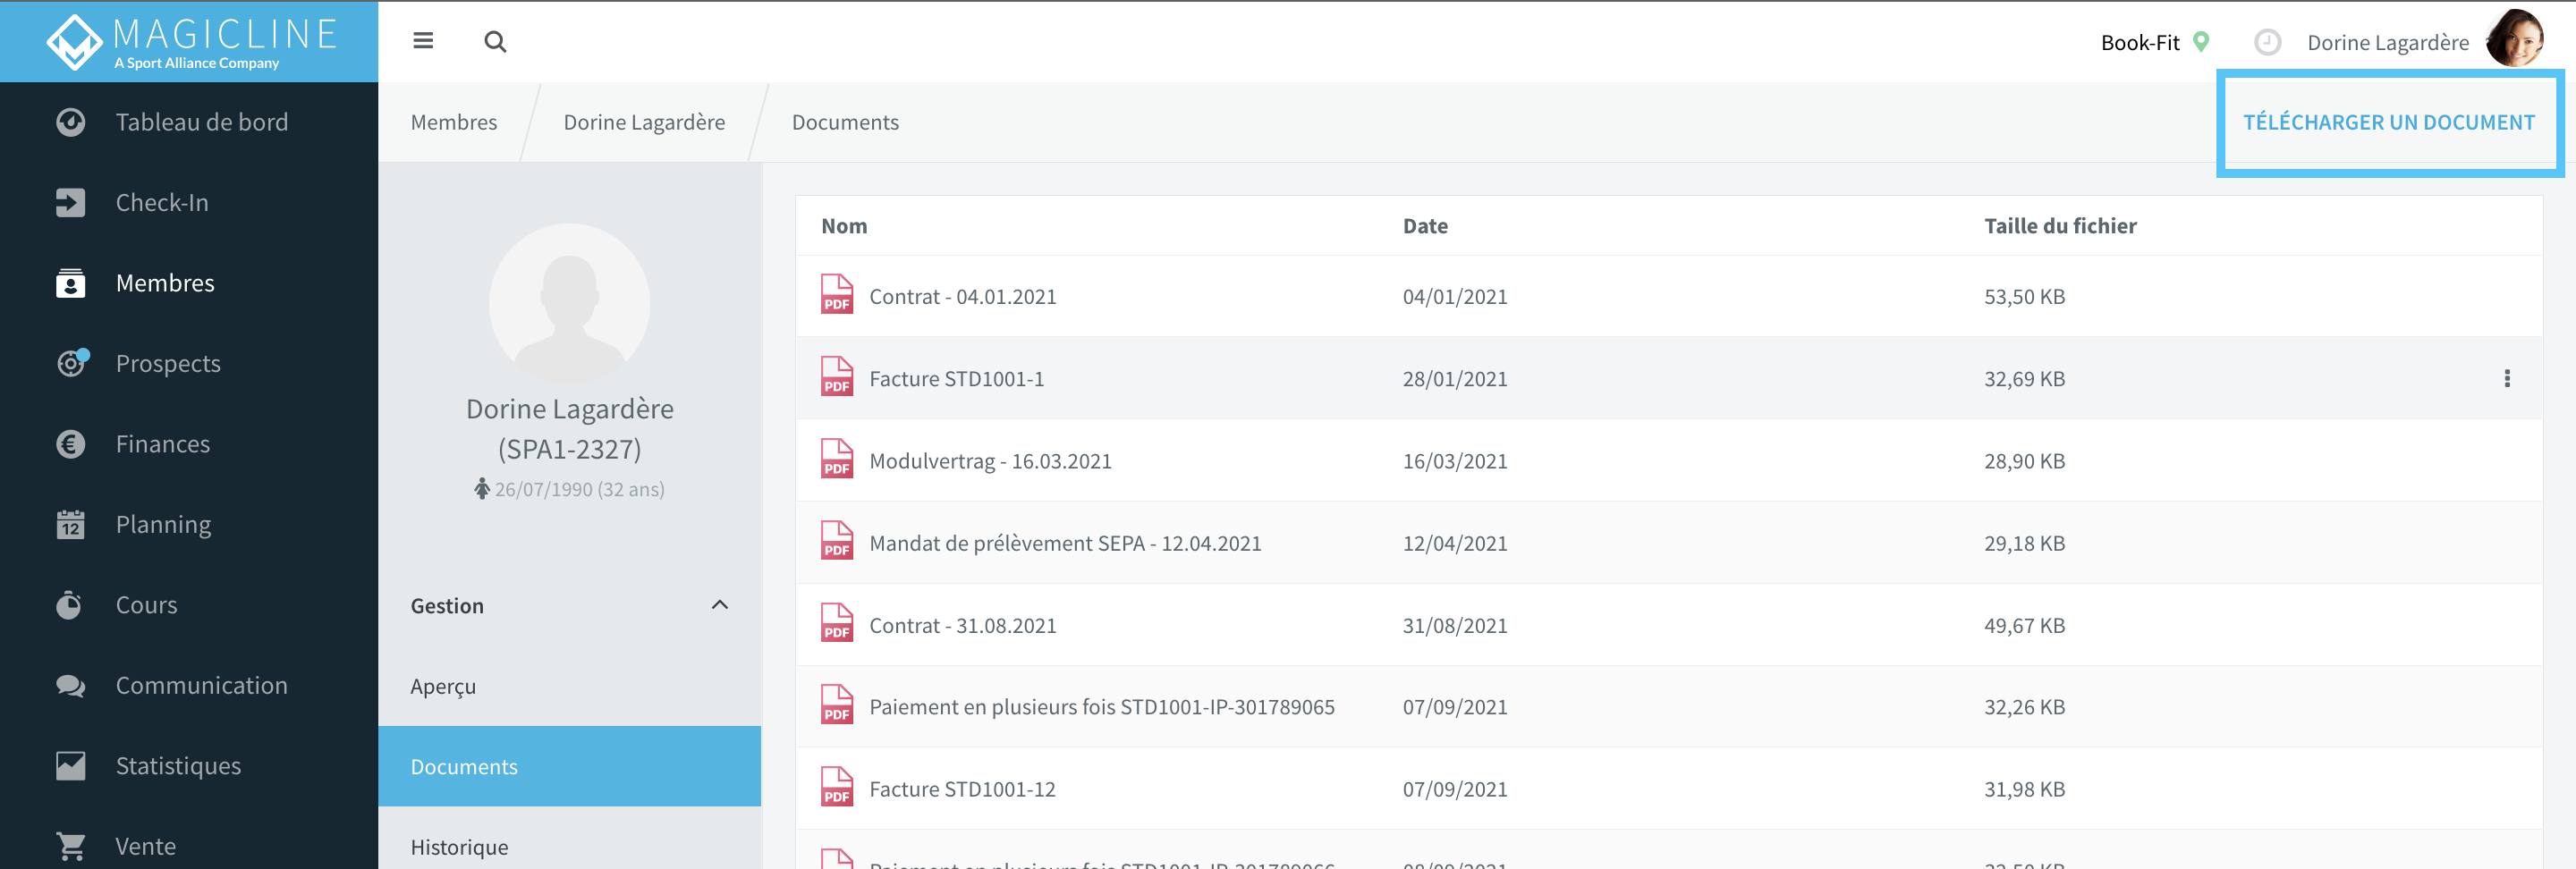Screen dimensions: 2576x869
Task: Click the Date column header
Action: click(x=1425, y=226)
